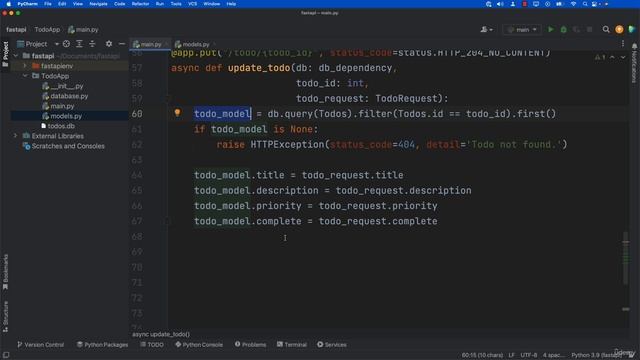This screenshot has height=360, width=640.
Task: Open the File menu
Action: (x=48, y=4)
